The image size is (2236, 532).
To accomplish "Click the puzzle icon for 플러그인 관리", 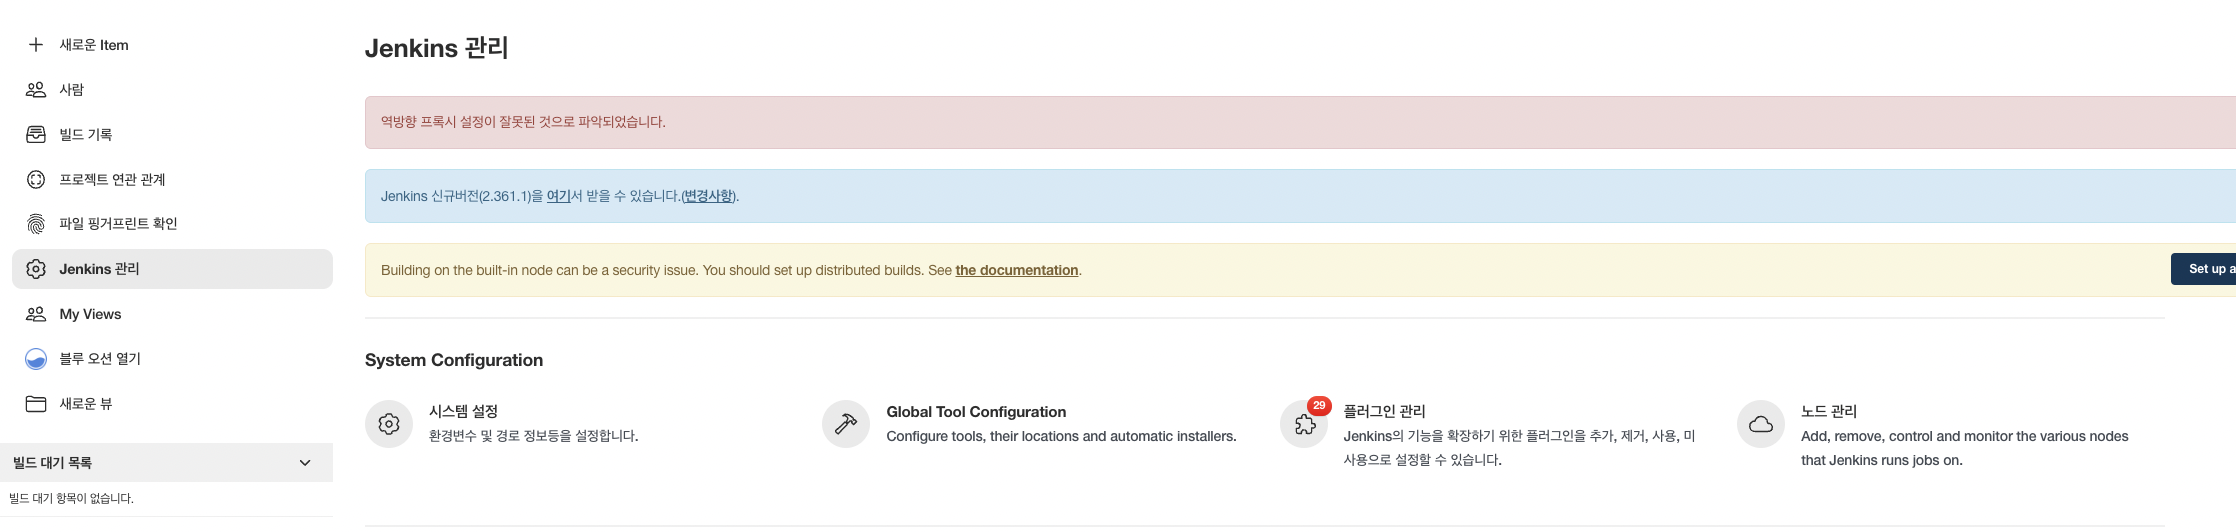I will click(x=1304, y=424).
